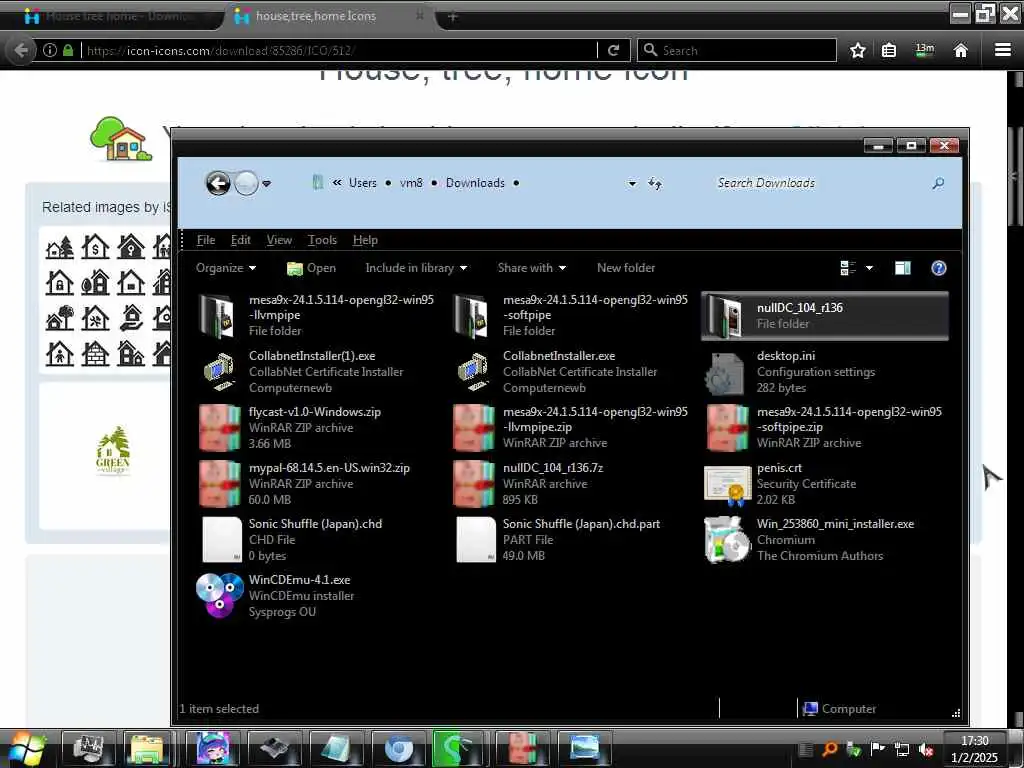This screenshot has height=768, width=1024.
Task: Click the Downloads breadcrumb segment
Action: (475, 184)
